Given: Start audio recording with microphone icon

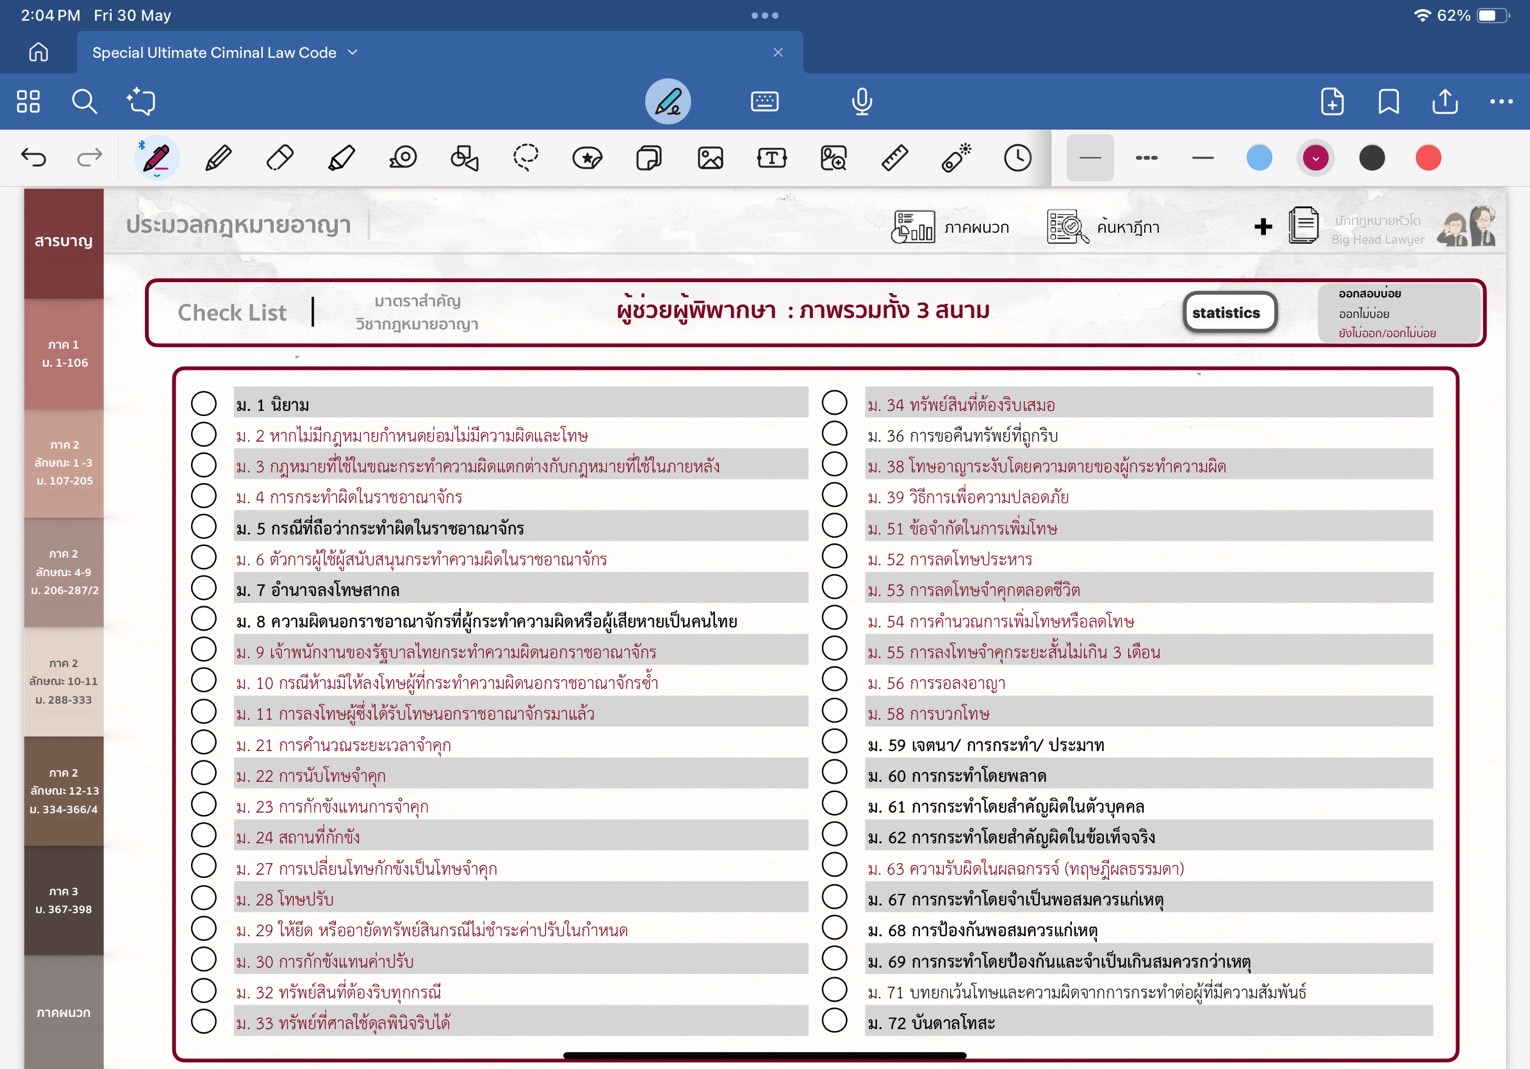Looking at the screenshot, I should 862,101.
